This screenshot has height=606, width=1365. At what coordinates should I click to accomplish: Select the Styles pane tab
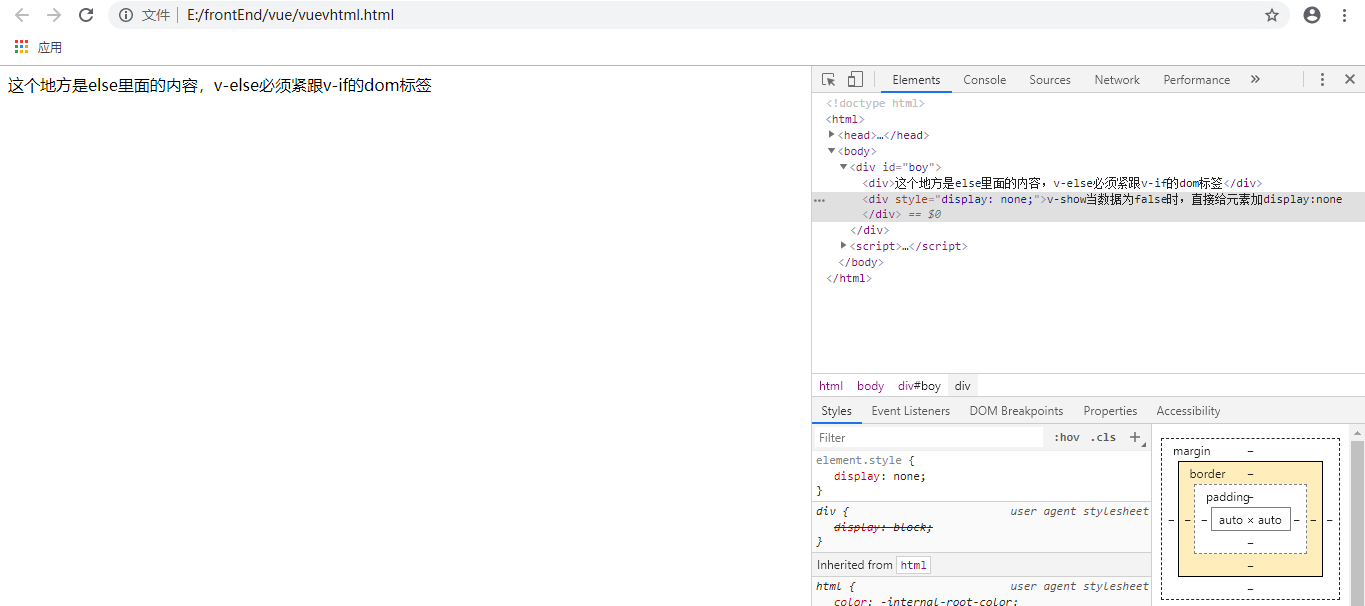(x=837, y=411)
